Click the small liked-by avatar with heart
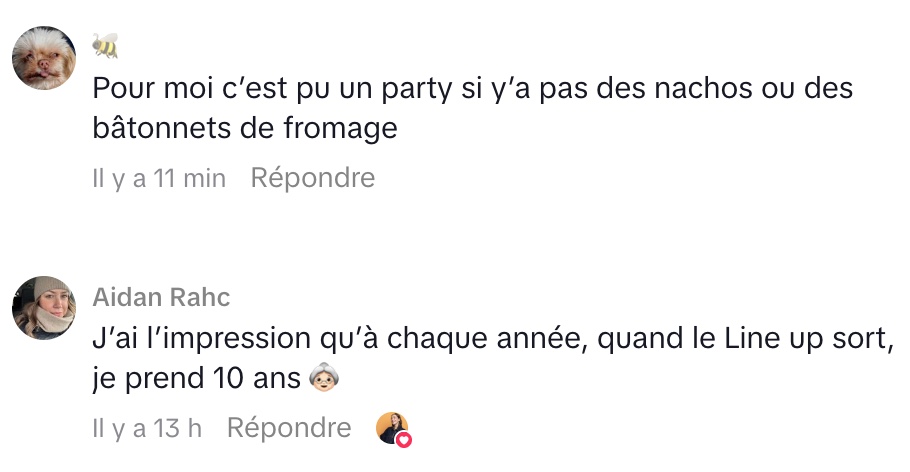The image size is (910, 472). coord(392,428)
